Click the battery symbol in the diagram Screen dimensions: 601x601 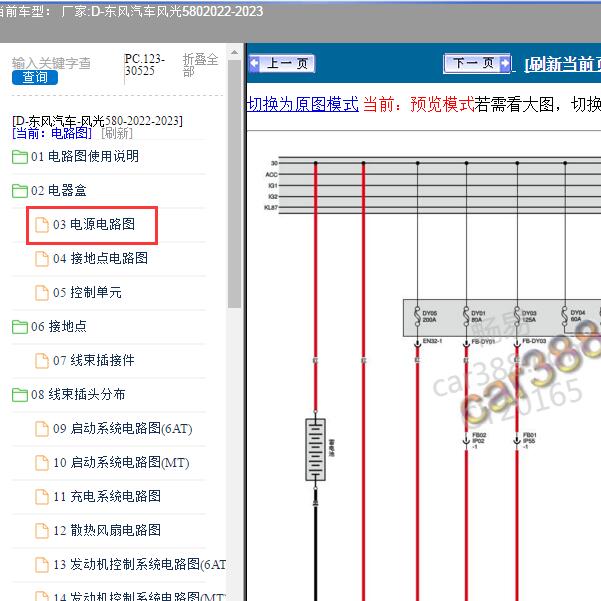click(315, 450)
